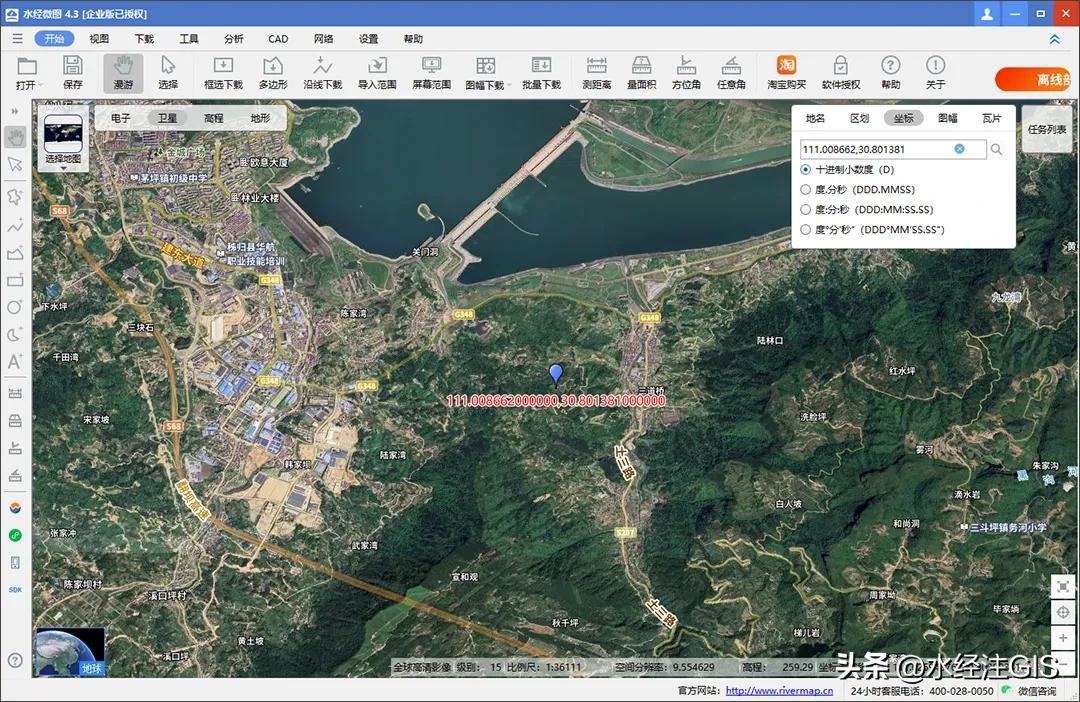
Task: Collapse the ribbon with double chevron
Action: tap(1055, 39)
